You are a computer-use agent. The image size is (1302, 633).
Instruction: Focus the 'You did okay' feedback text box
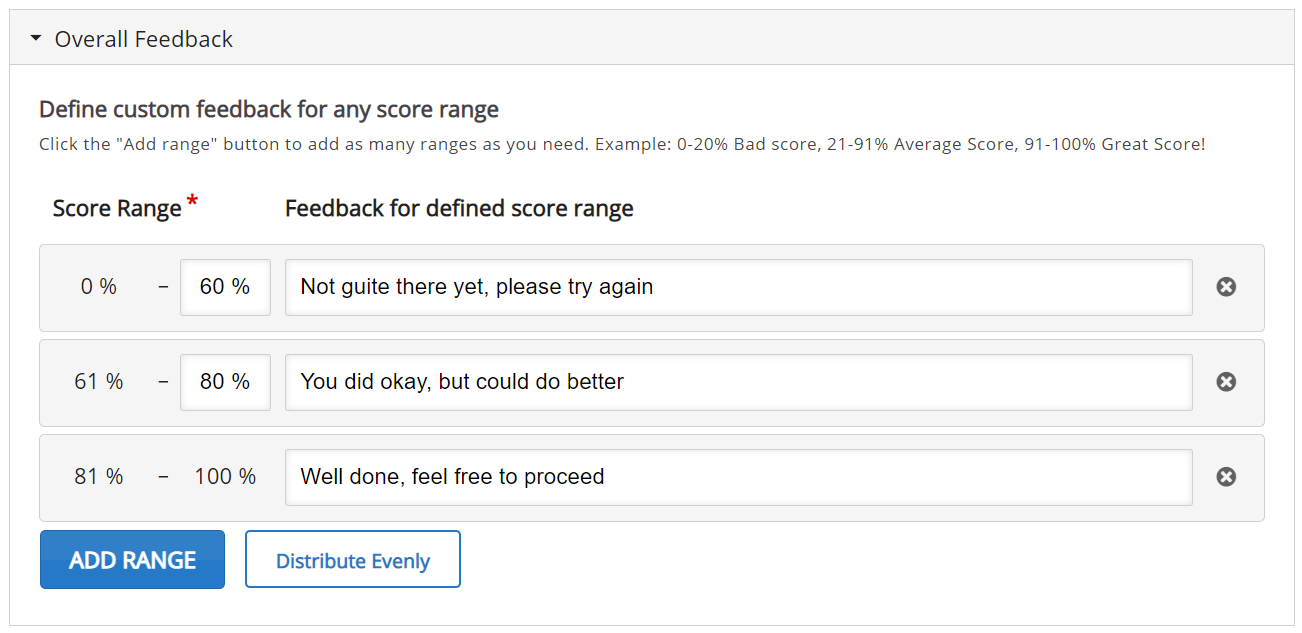pos(739,382)
